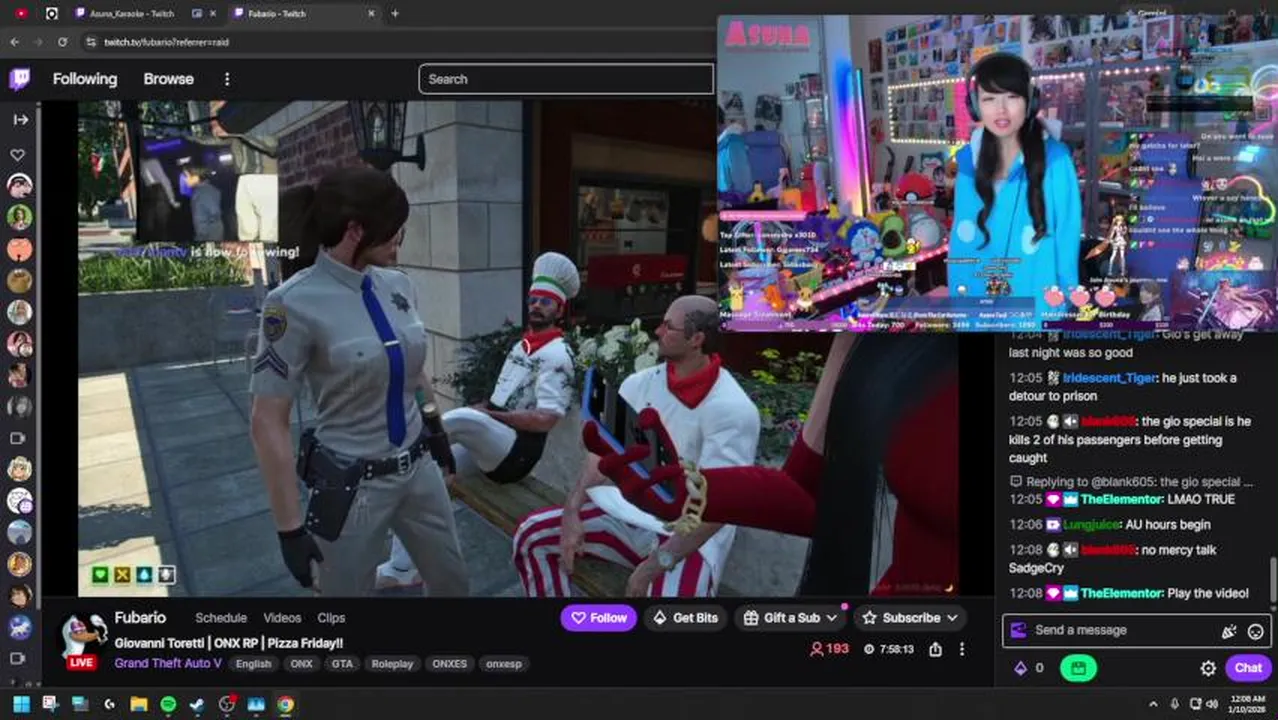Open the taskbar clock showing 12:08 AM

pos(1247,705)
